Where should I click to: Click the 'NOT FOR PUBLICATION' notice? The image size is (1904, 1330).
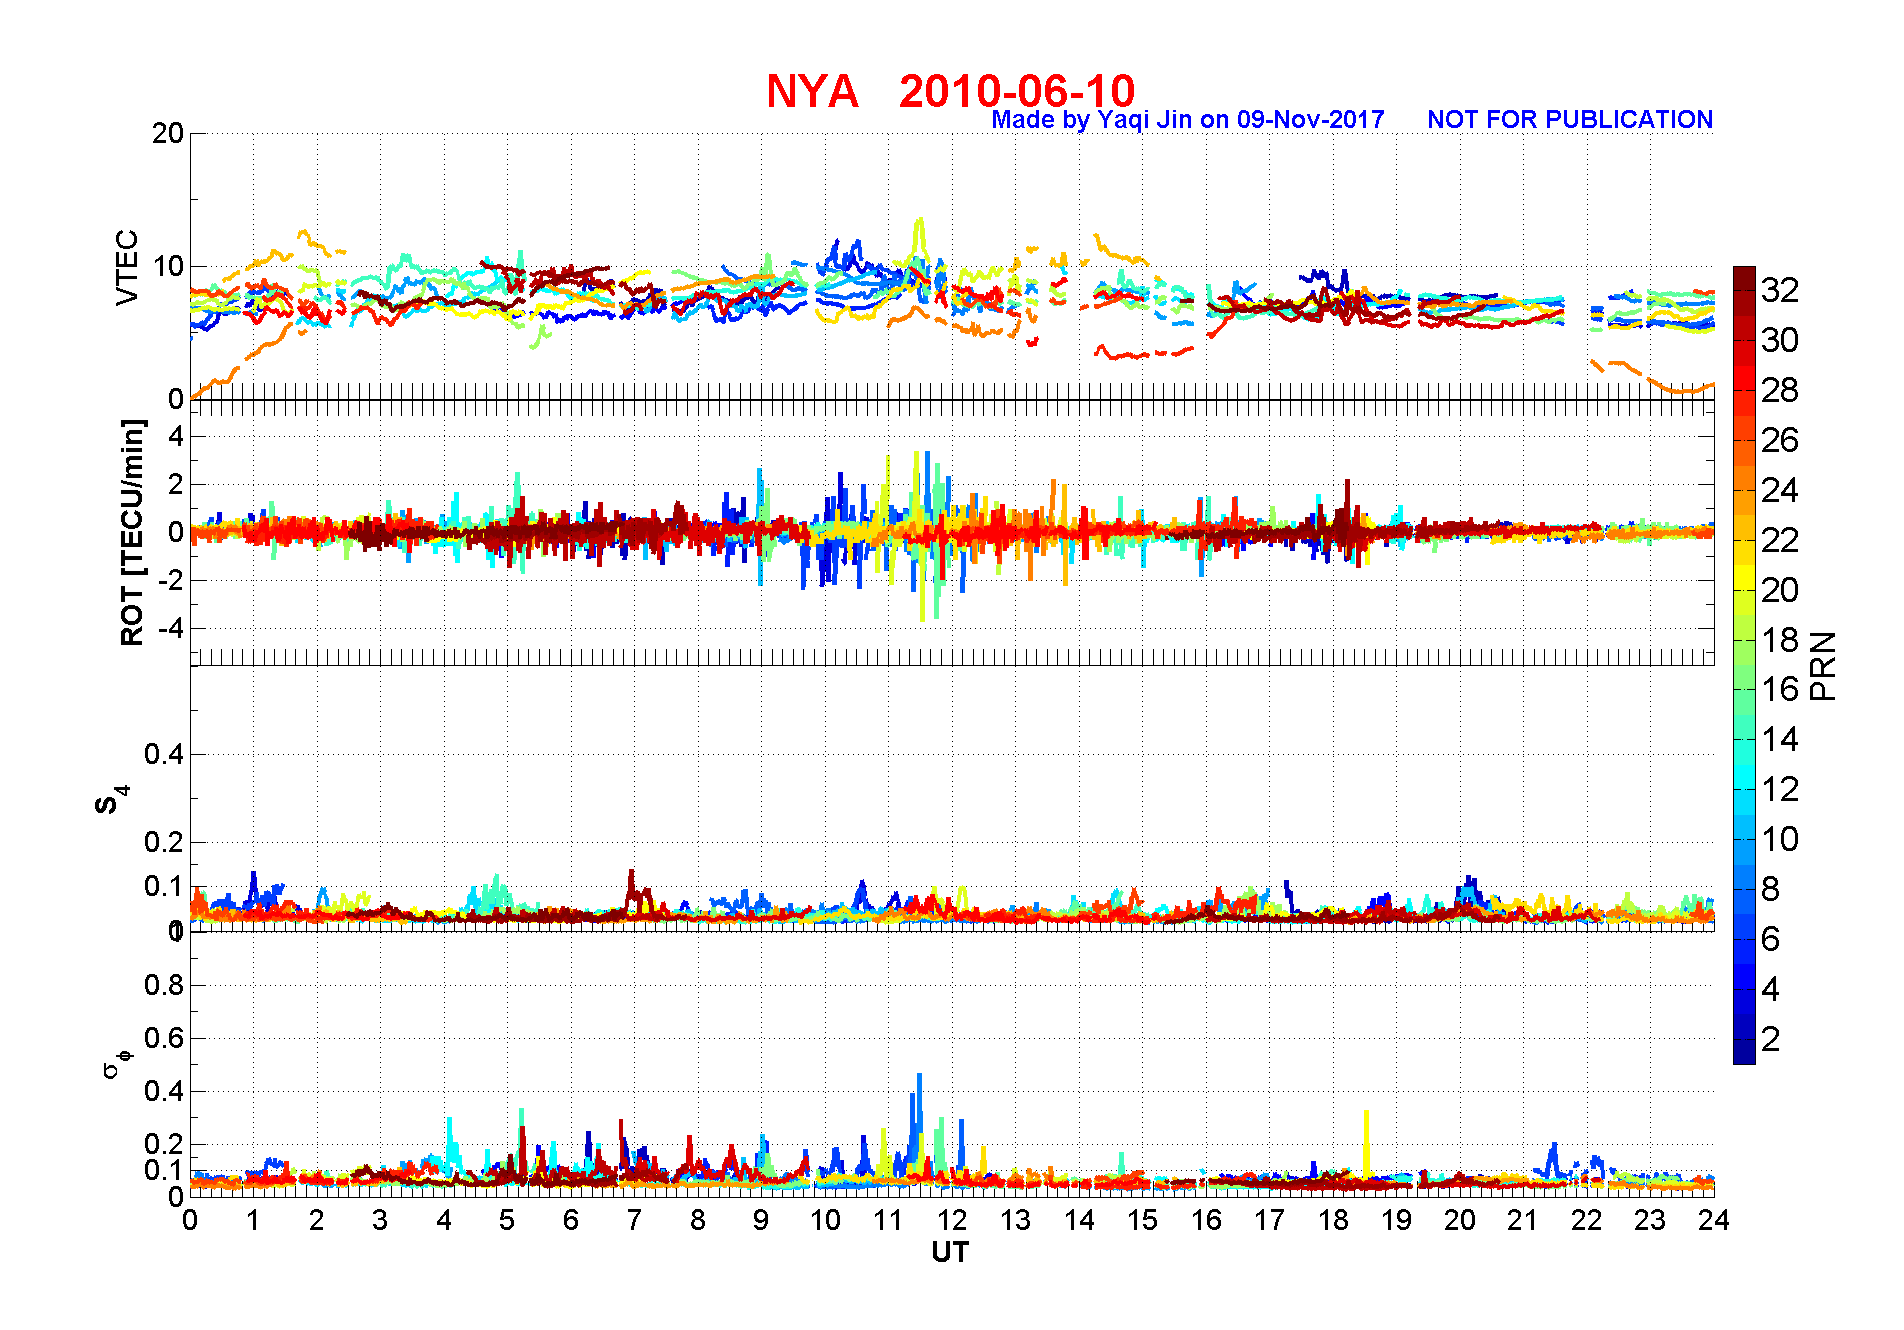point(1570,120)
